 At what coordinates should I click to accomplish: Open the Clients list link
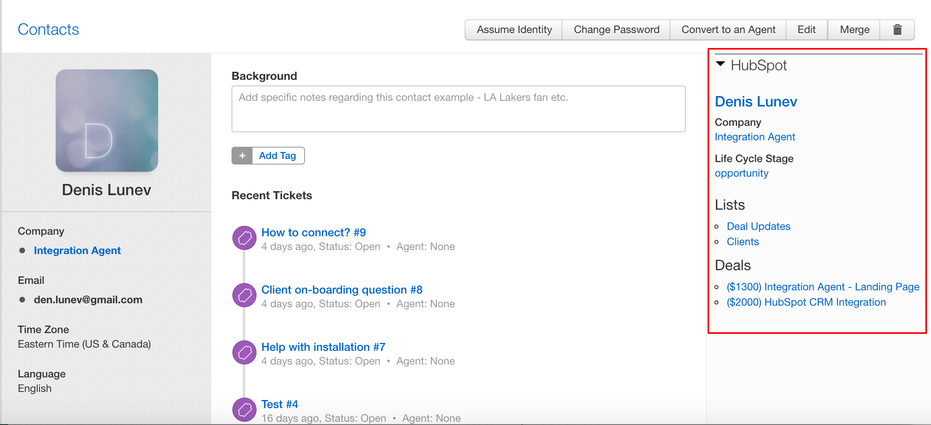tap(743, 242)
